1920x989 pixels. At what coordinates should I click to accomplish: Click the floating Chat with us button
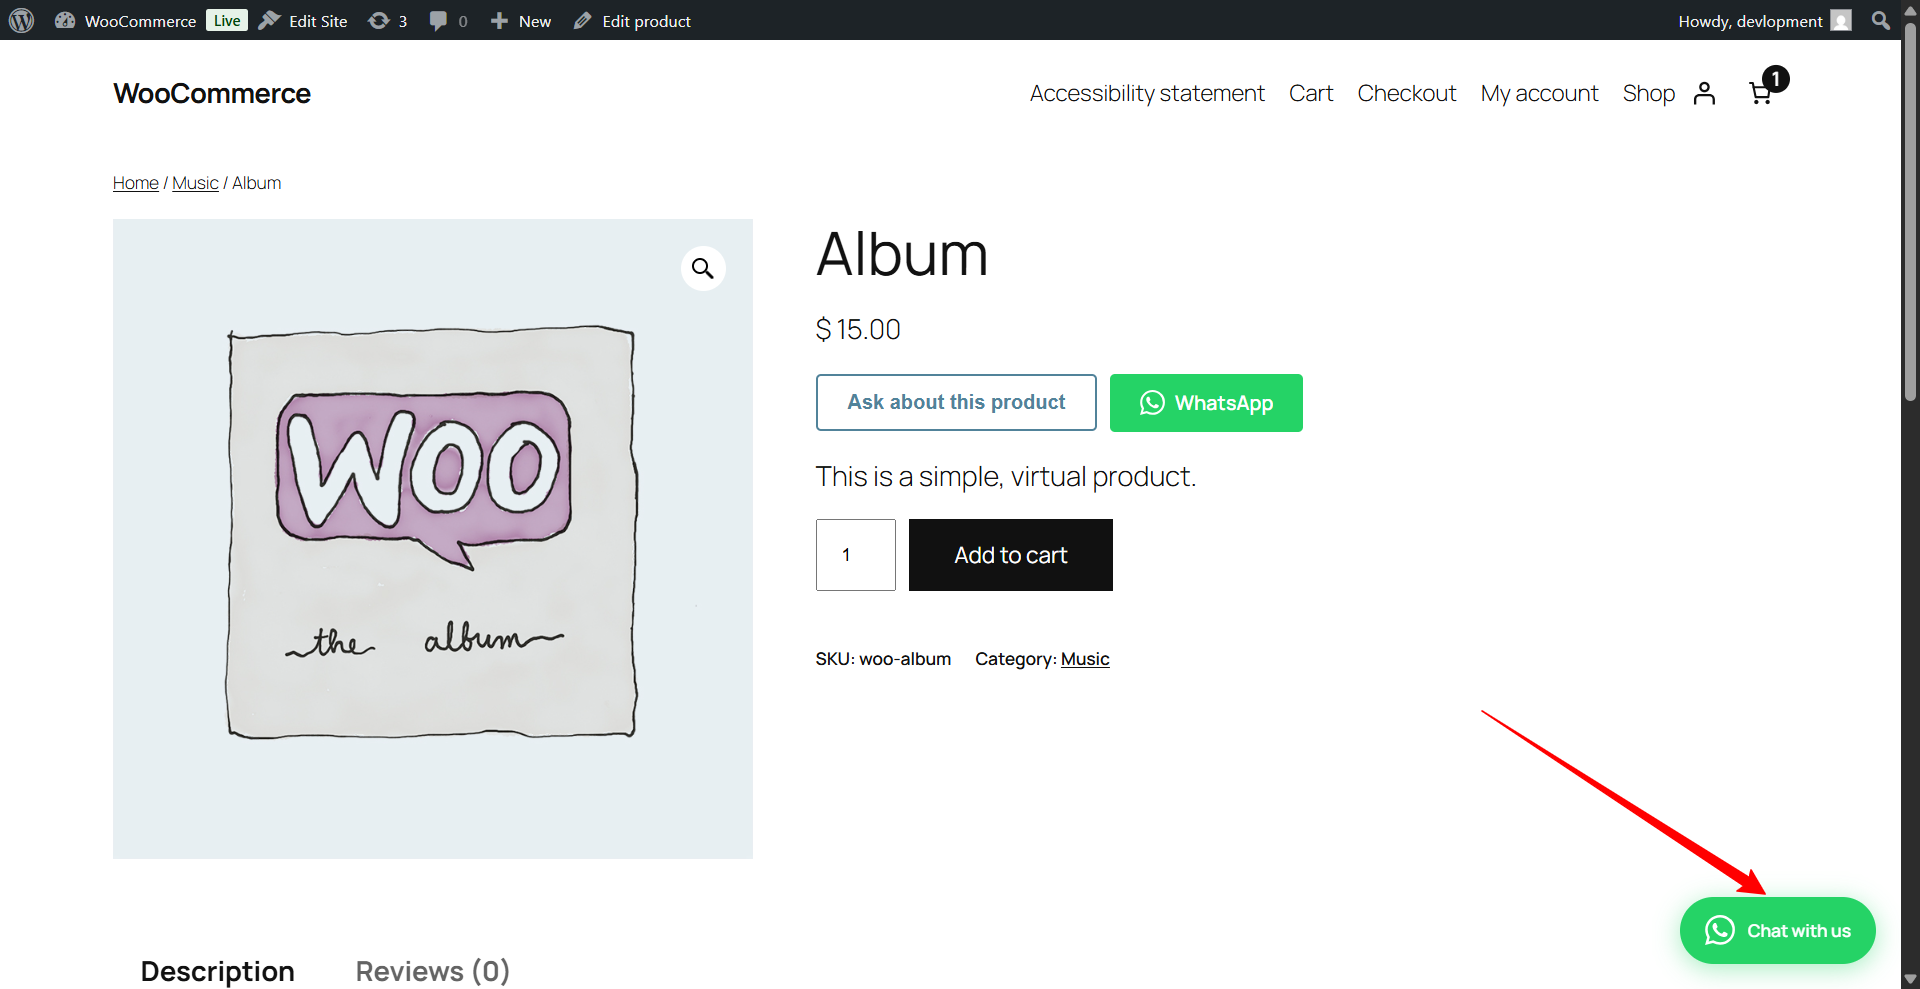pyautogui.click(x=1777, y=930)
